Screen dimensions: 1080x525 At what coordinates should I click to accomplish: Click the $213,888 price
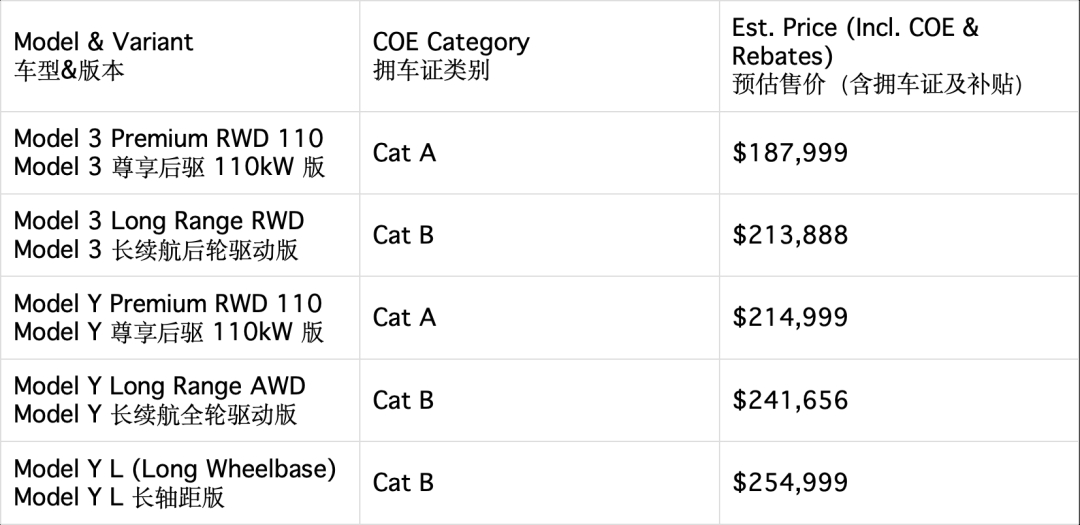click(x=790, y=235)
